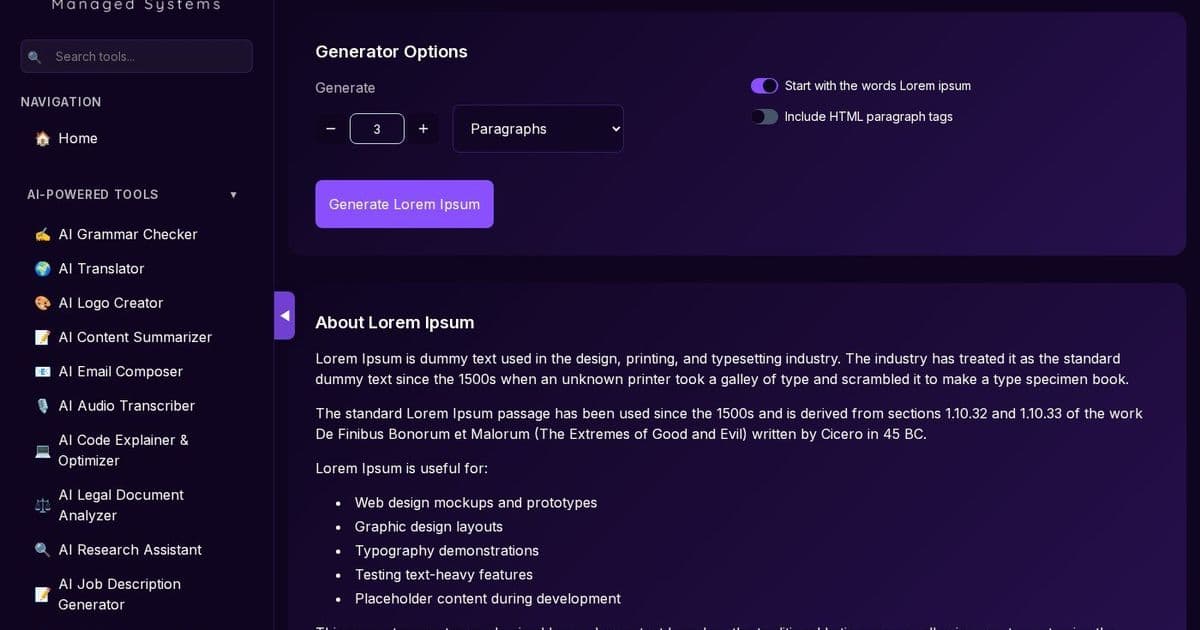1200x630 pixels.
Task: Collapse the AI-Powered Tools section
Action: (233, 194)
